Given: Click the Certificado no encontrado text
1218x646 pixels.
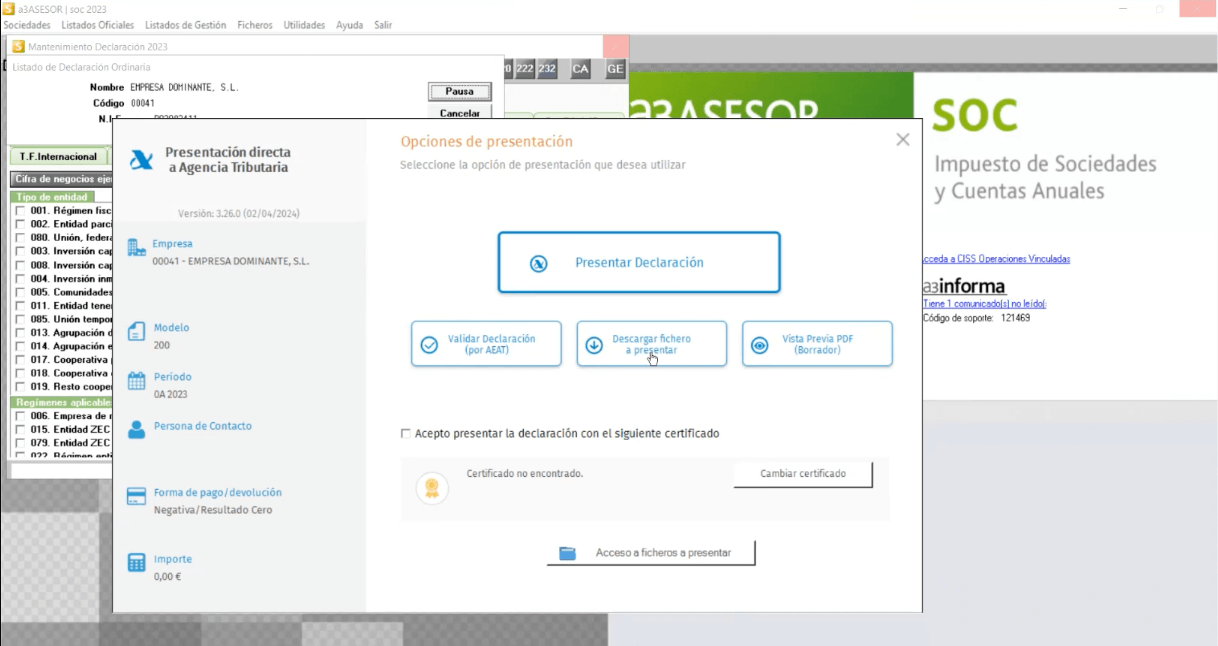Looking at the screenshot, I should tap(525, 474).
